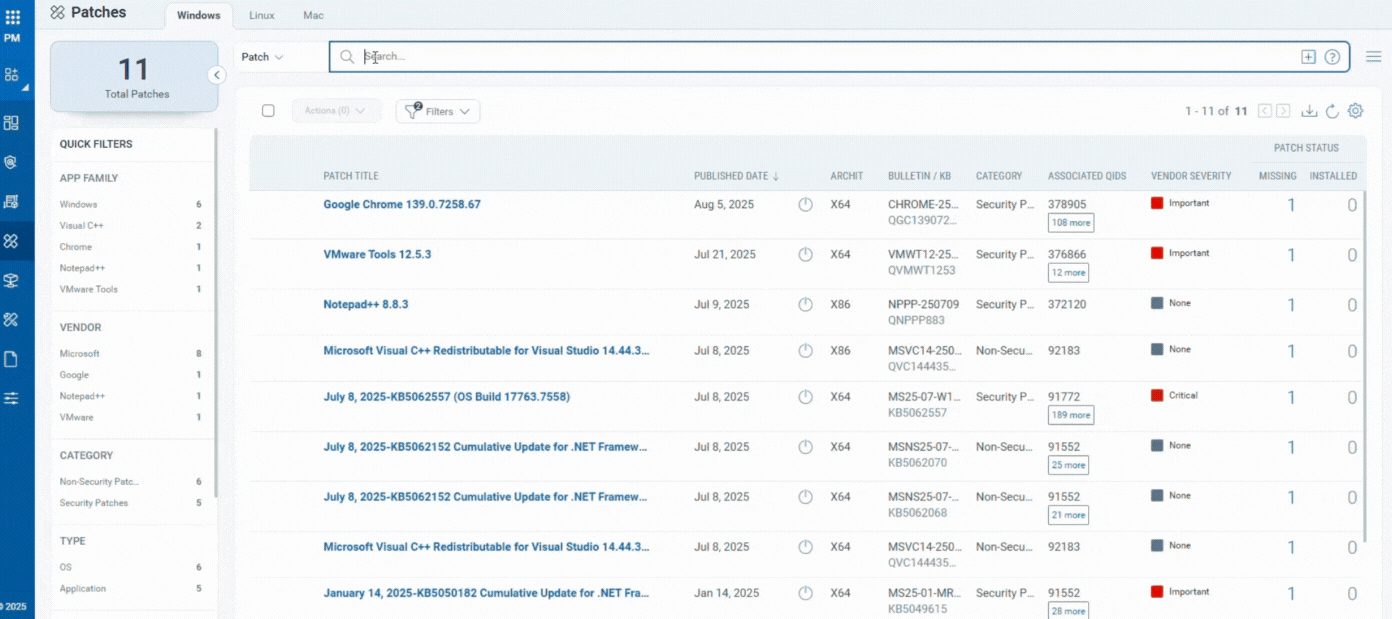The height and width of the screenshot is (619, 1392).
Task: Open search help question mark icon
Action: click(1332, 57)
